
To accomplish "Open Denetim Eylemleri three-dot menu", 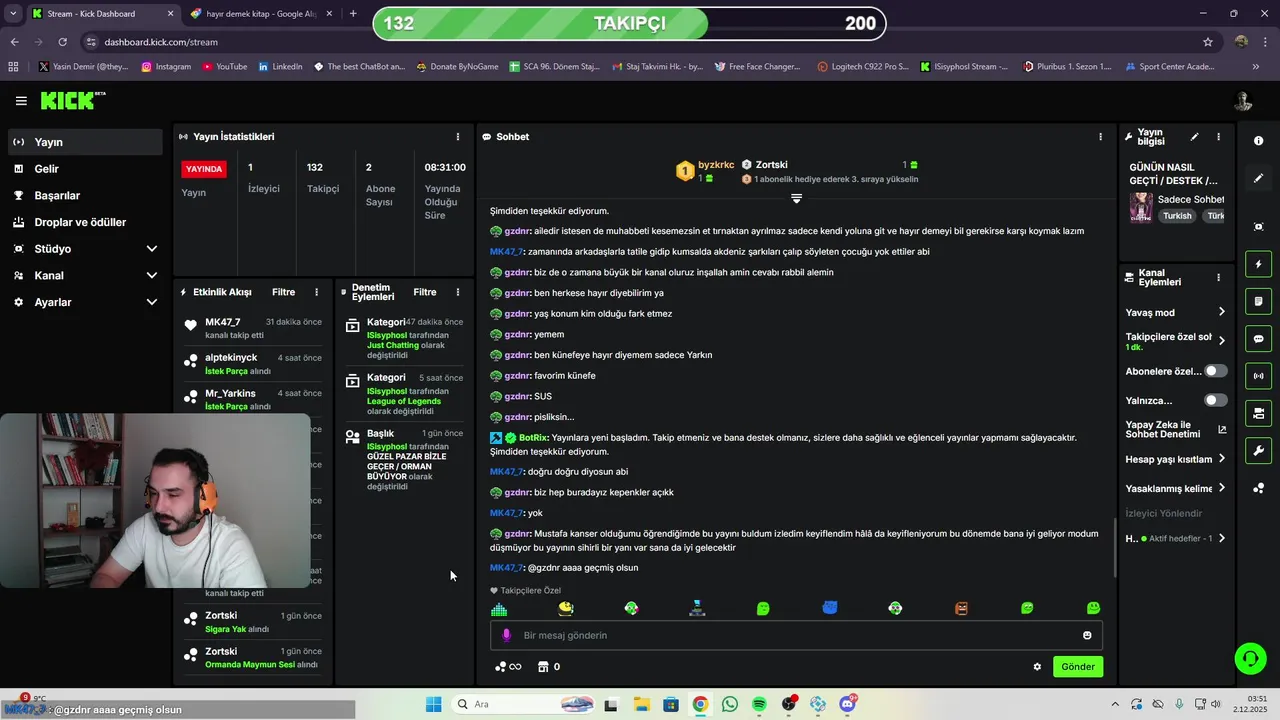I will tap(458, 292).
